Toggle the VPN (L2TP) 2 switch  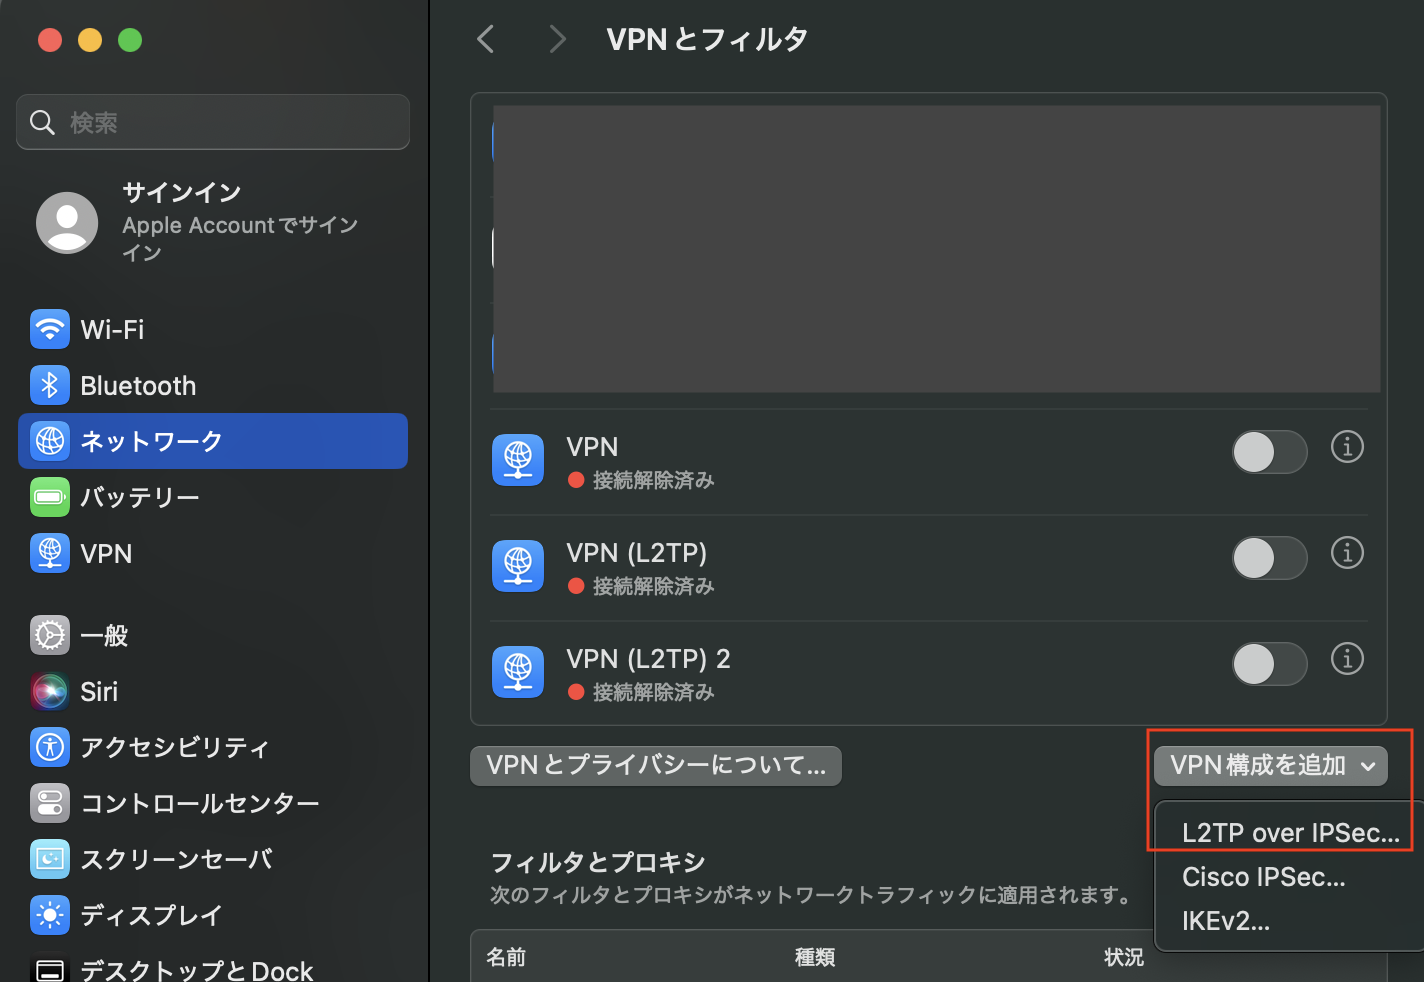[1269, 664]
